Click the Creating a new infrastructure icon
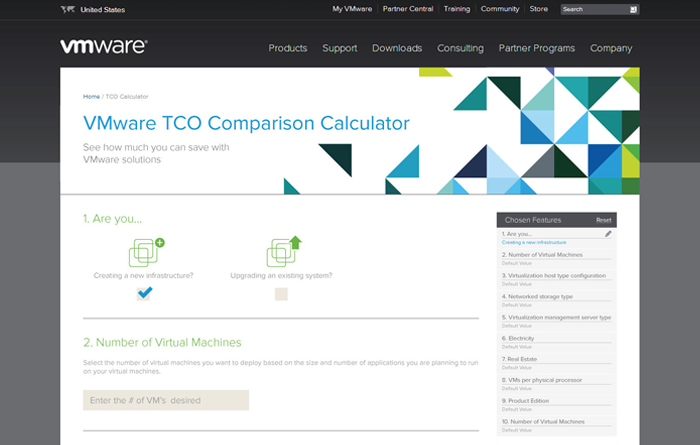The image size is (700, 445). [x=146, y=252]
